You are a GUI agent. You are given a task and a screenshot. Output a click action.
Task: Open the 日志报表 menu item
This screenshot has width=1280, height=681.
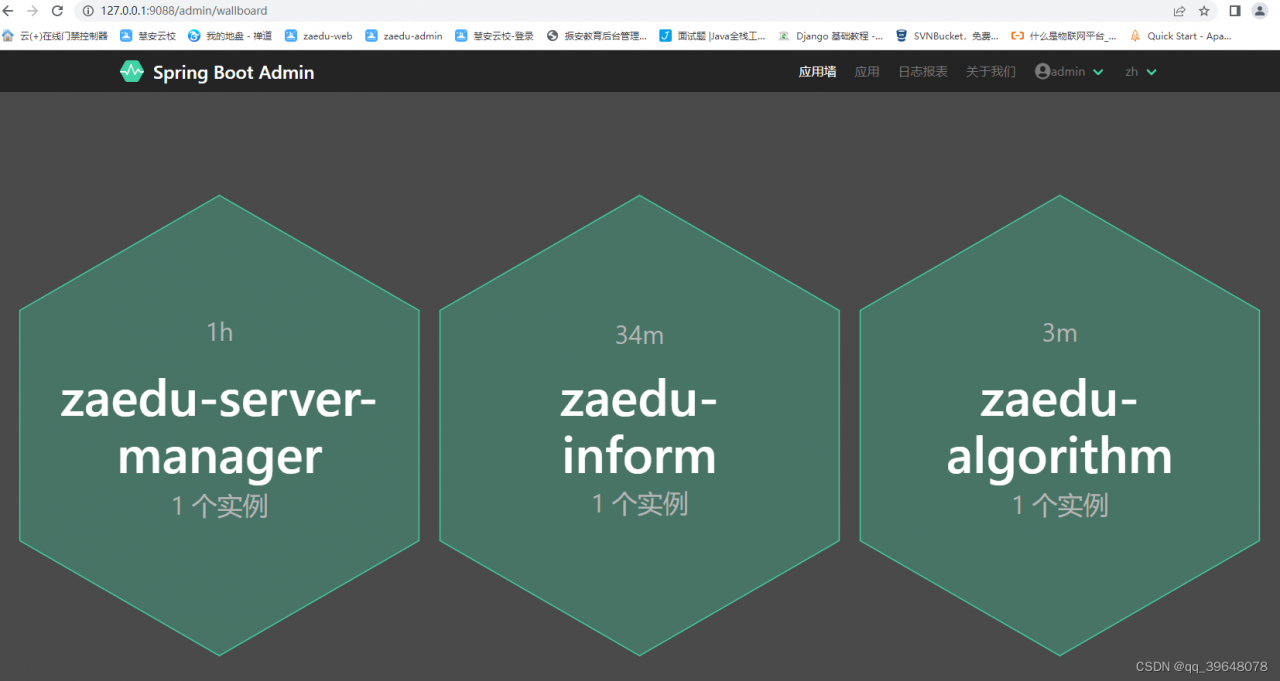click(923, 72)
